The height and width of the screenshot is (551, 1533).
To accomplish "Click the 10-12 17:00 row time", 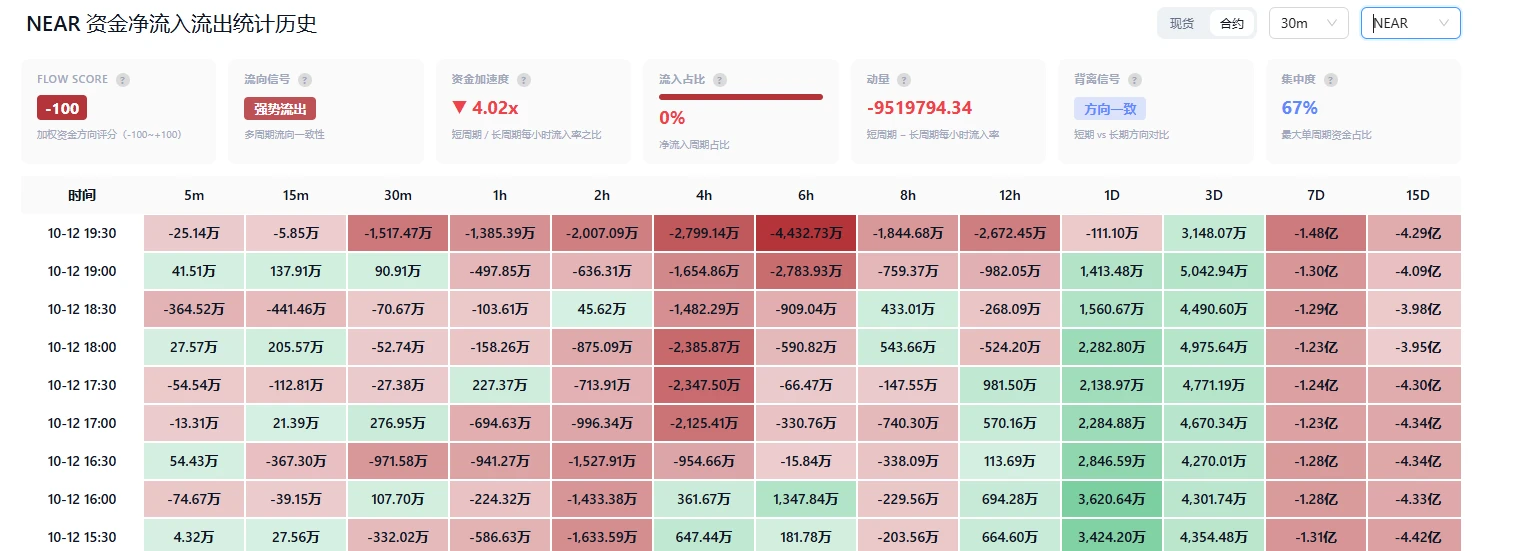I will coord(82,423).
